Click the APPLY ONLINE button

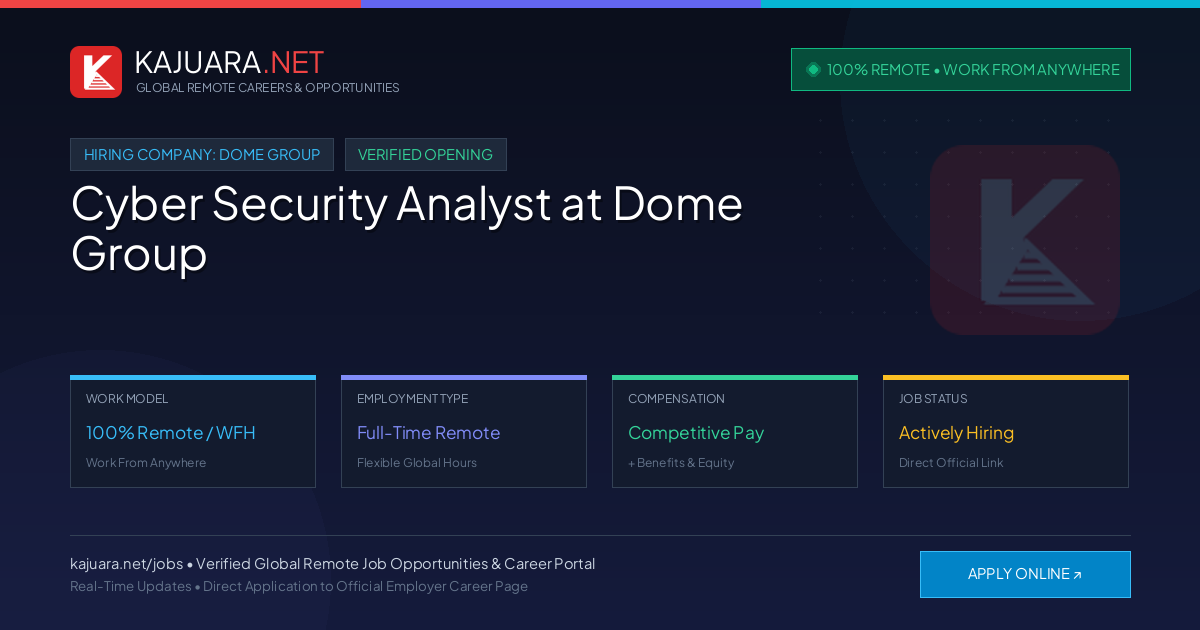pyautogui.click(x=1025, y=574)
